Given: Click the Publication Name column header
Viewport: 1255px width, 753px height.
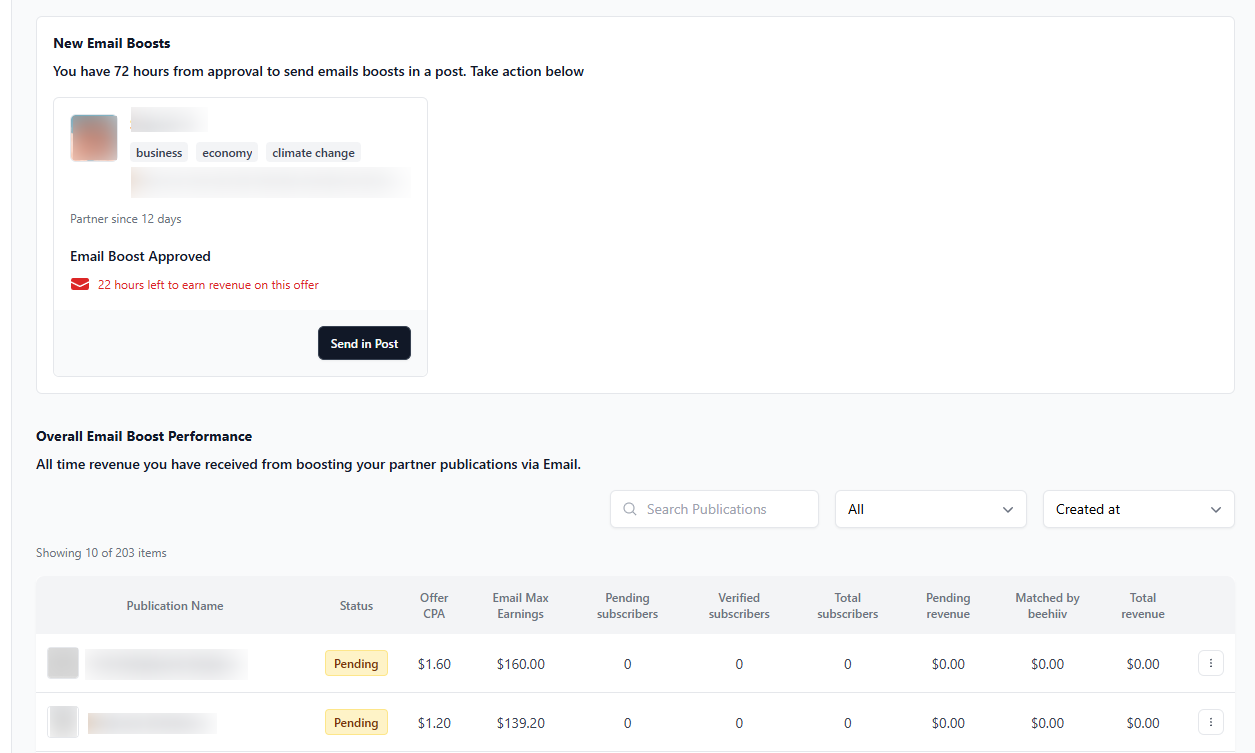Looking at the screenshot, I should pyautogui.click(x=175, y=606).
